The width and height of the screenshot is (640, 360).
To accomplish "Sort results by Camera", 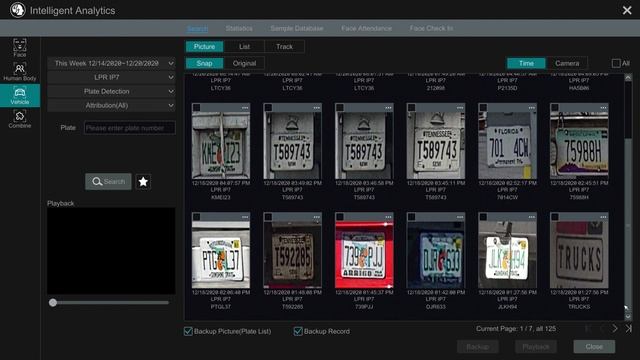I will pyautogui.click(x=567, y=63).
